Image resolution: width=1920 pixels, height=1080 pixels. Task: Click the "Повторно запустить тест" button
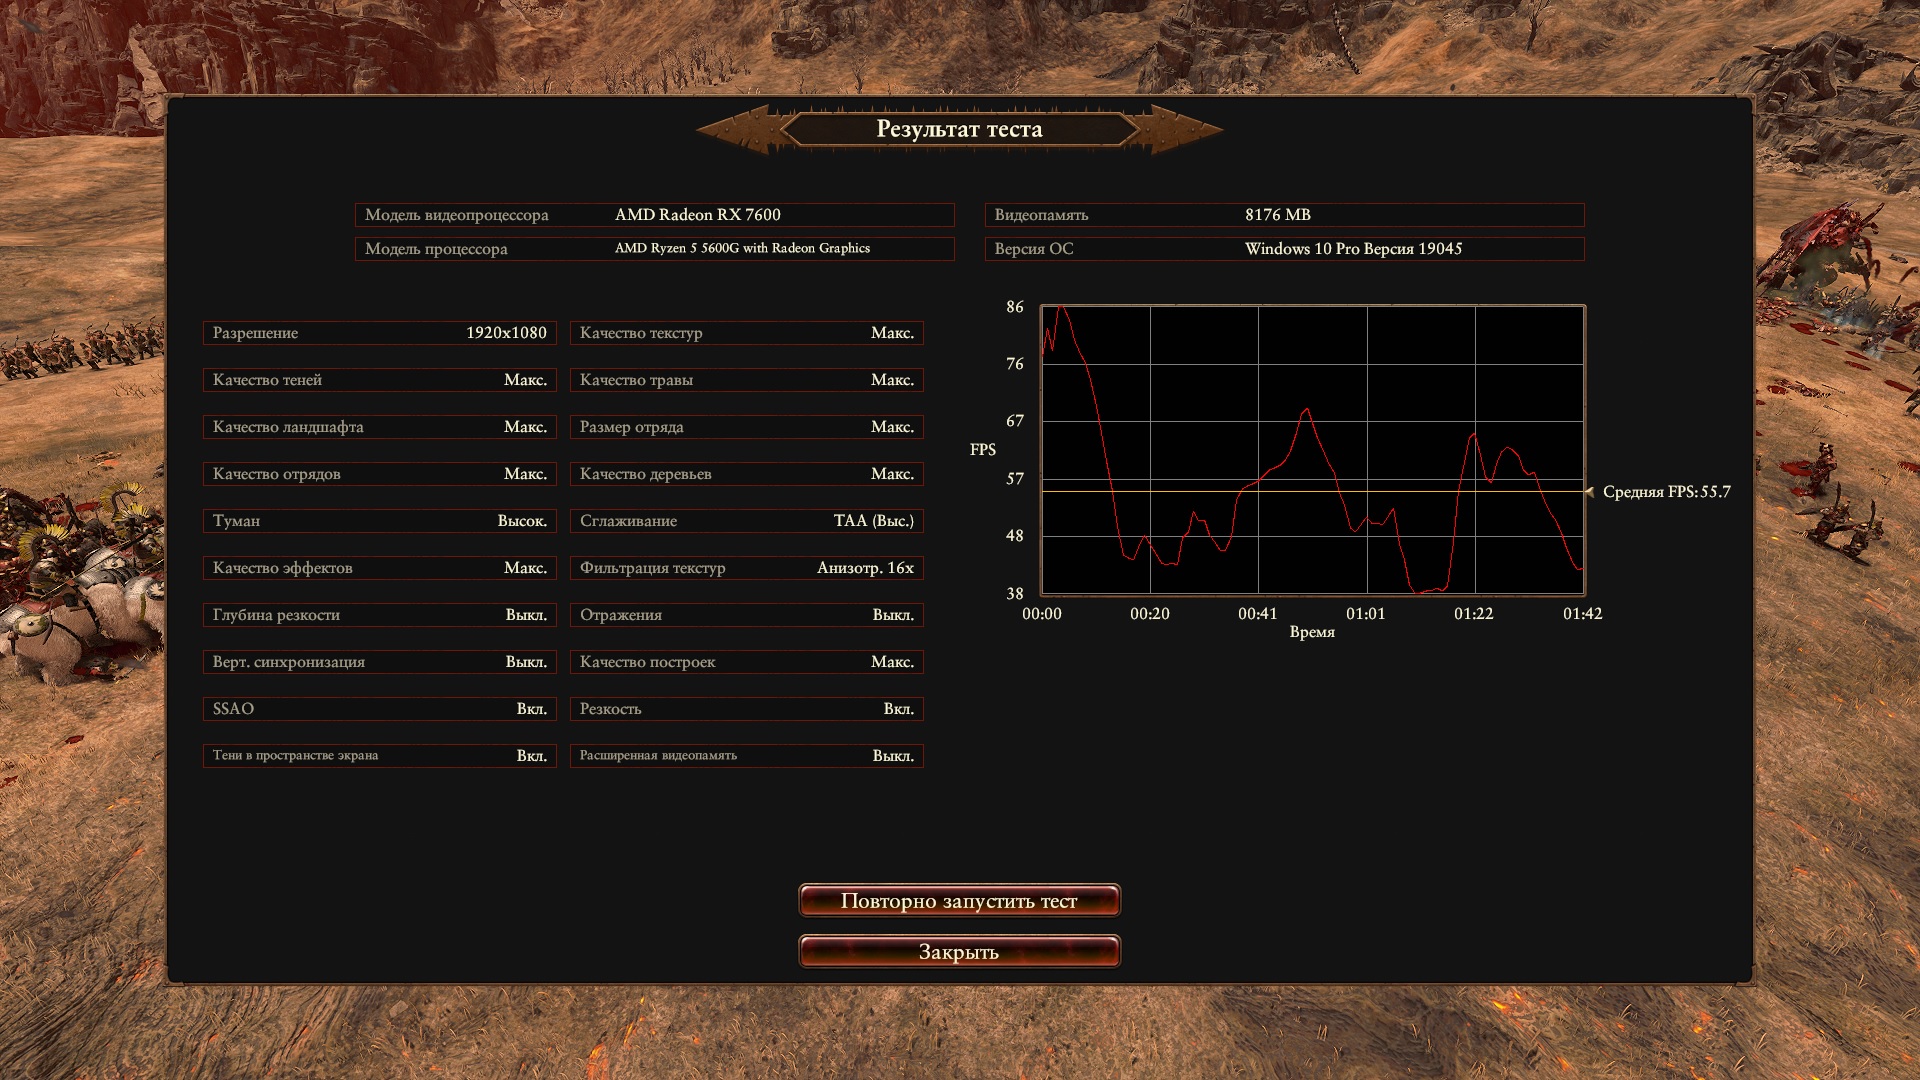(x=959, y=901)
